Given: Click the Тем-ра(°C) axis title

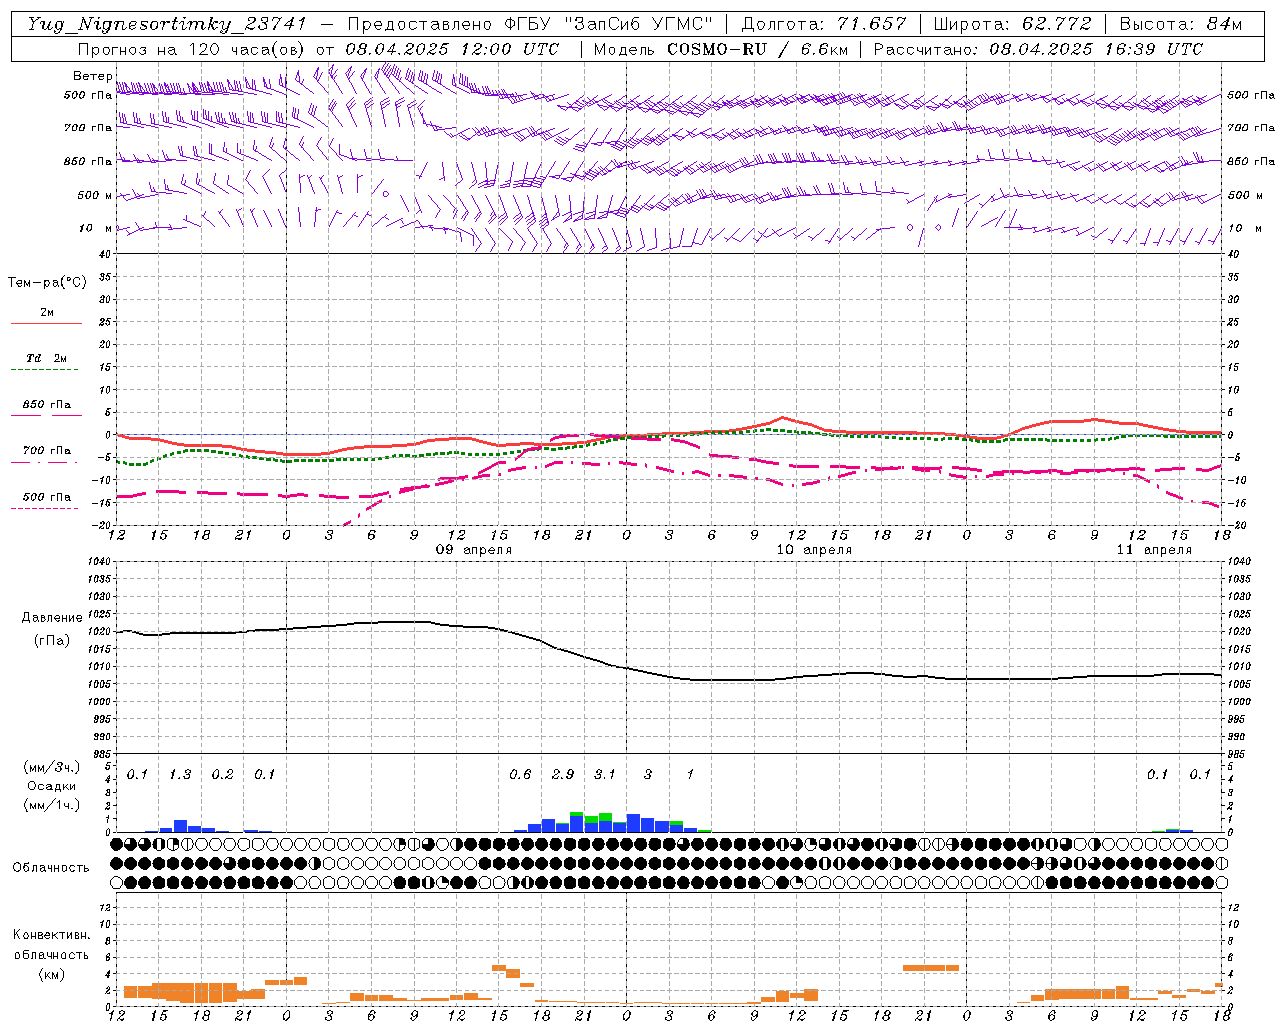Looking at the screenshot, I should [x=47, y=283].
